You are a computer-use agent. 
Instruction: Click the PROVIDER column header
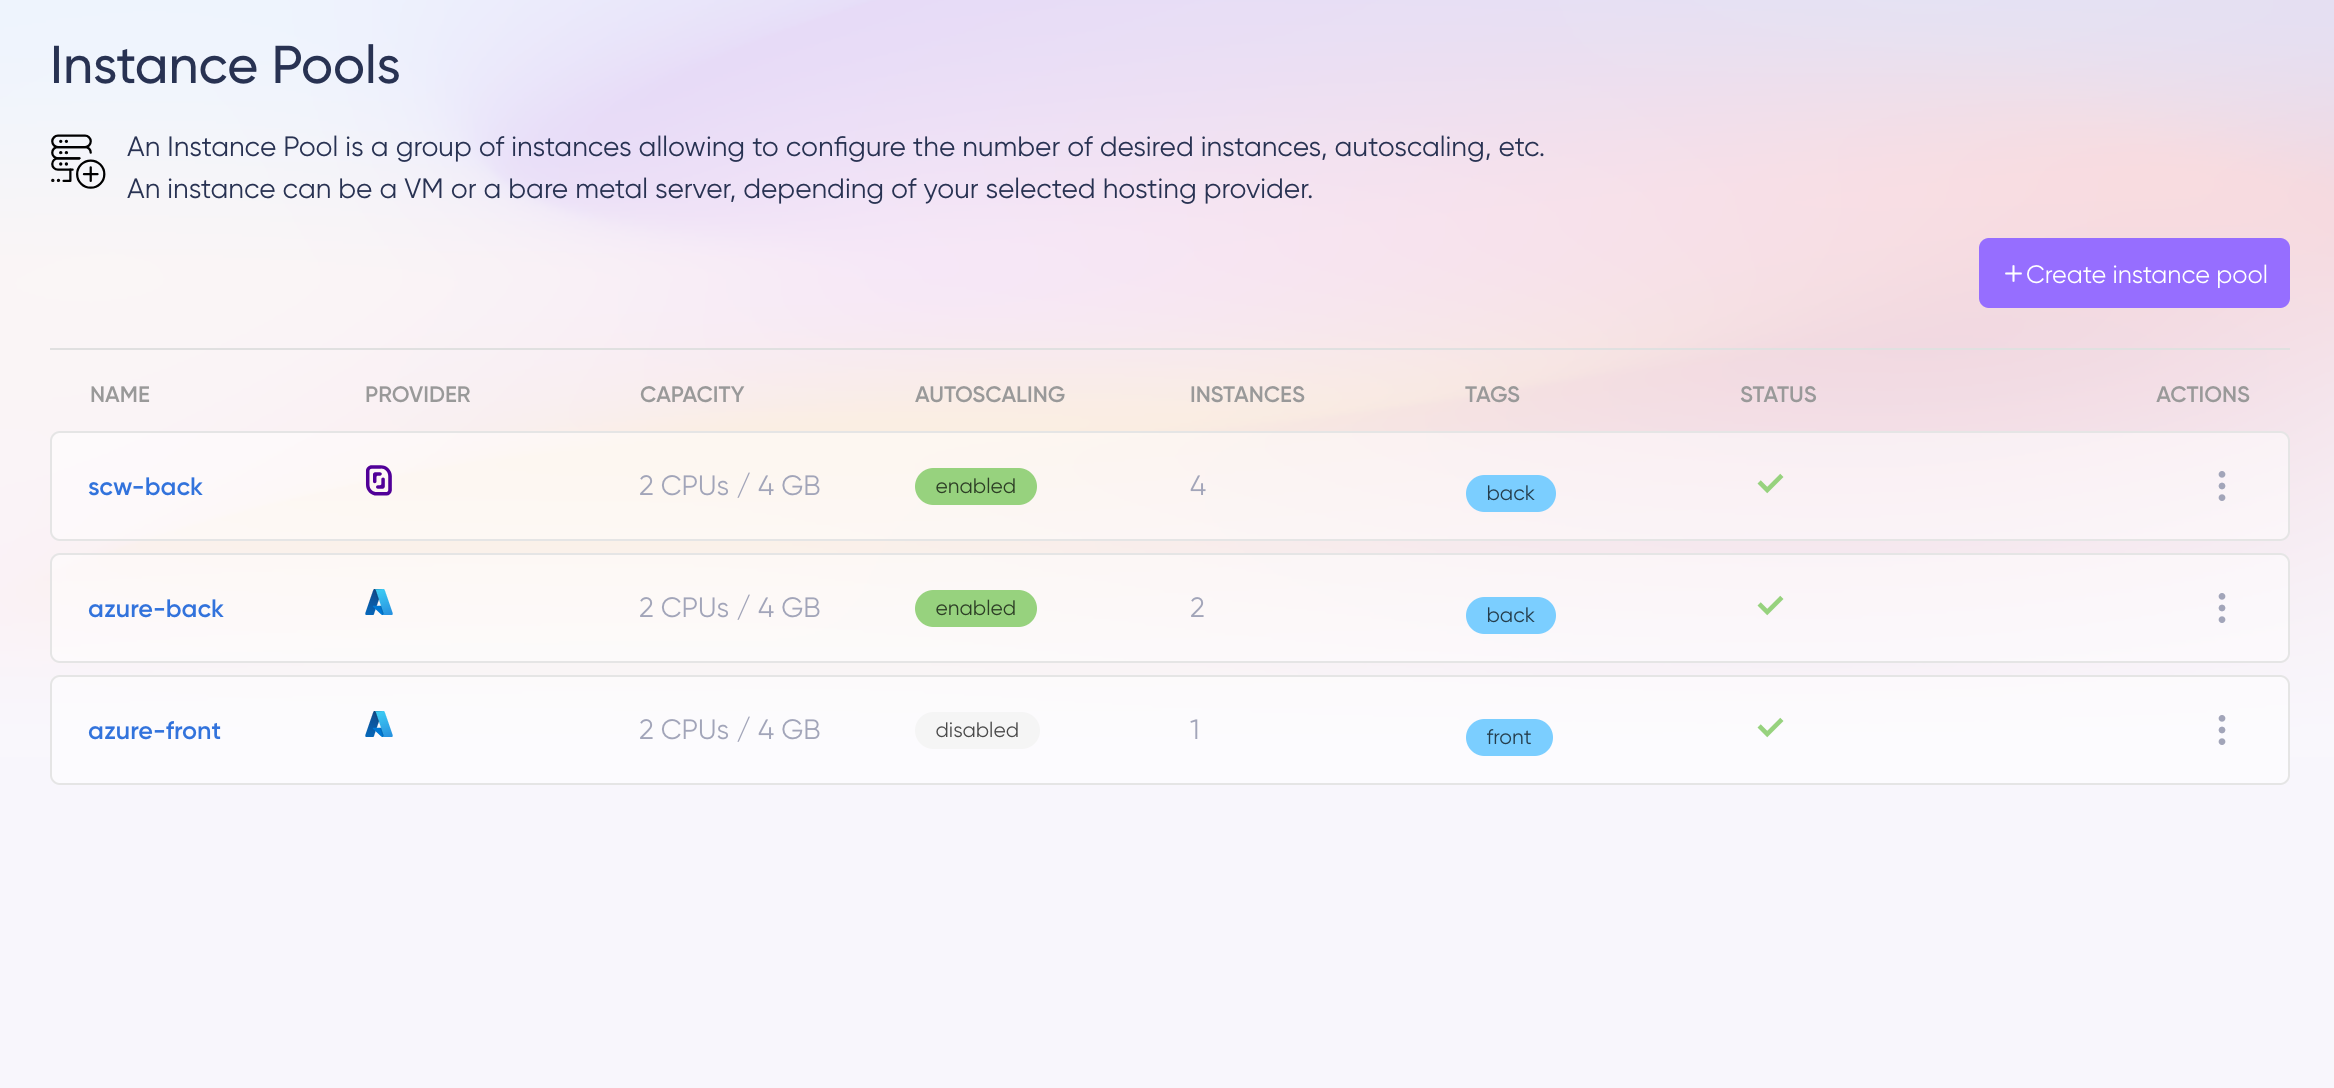[418, 394]
